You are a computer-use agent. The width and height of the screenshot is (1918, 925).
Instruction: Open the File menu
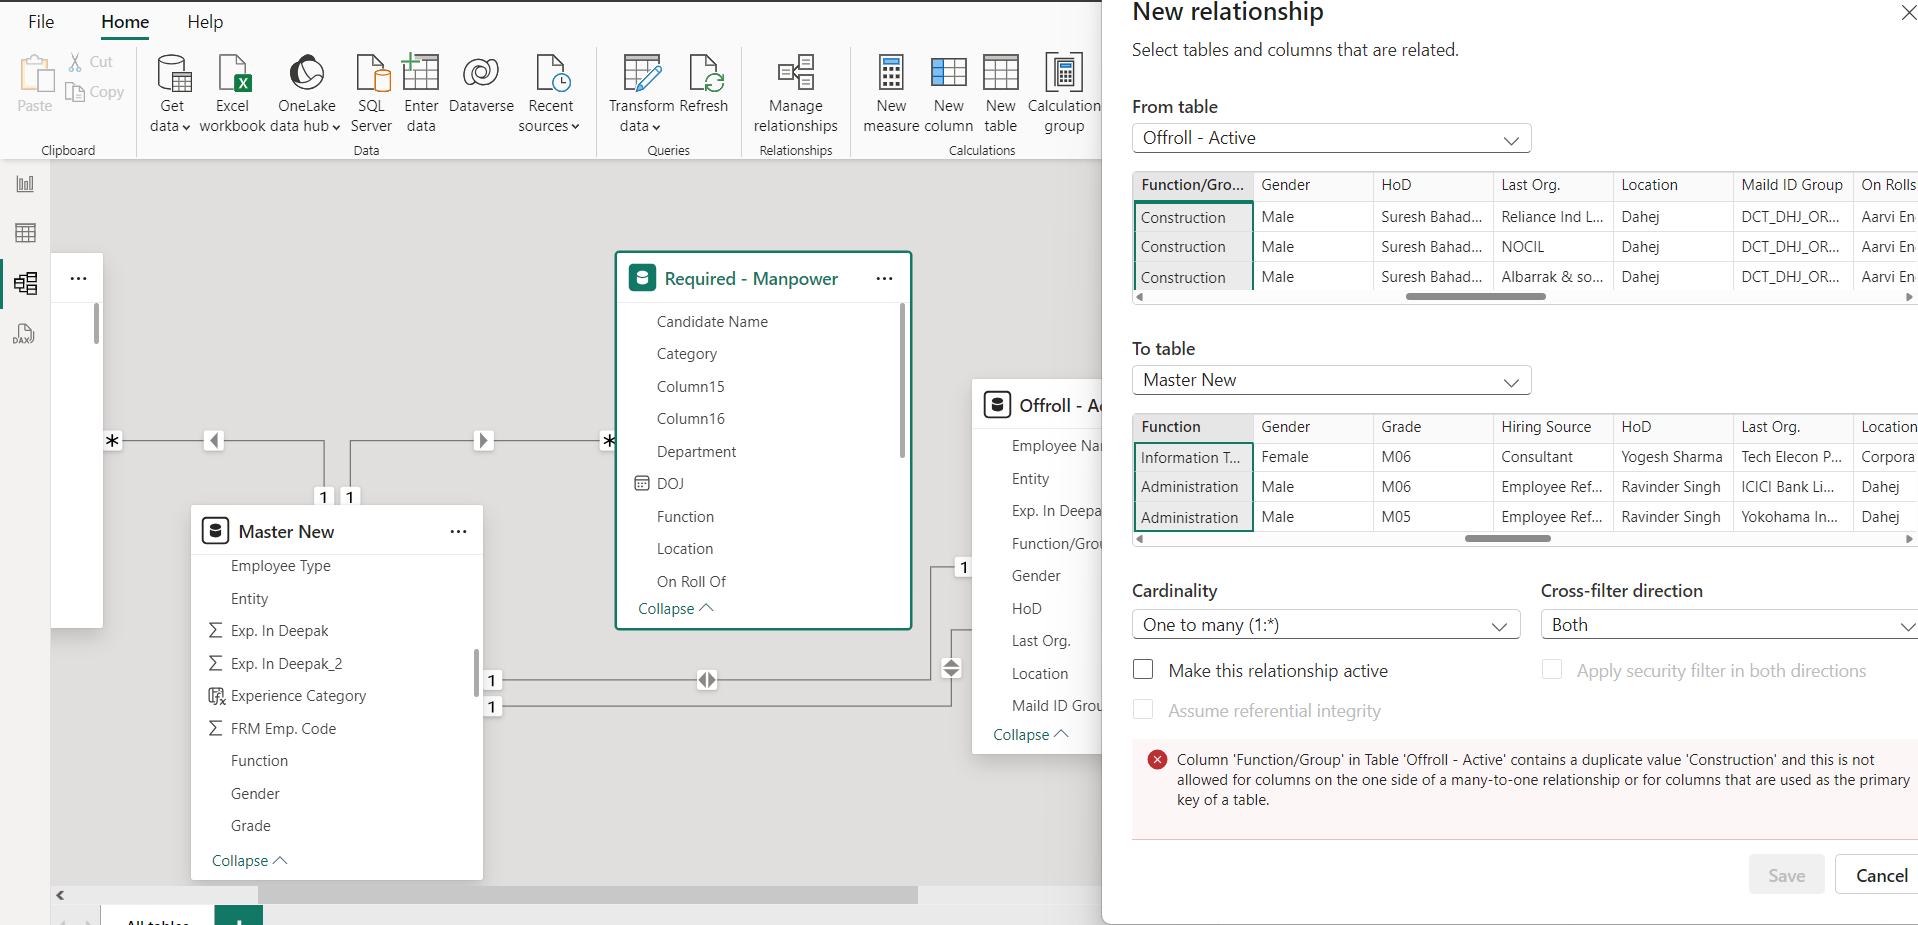point(41,22)
